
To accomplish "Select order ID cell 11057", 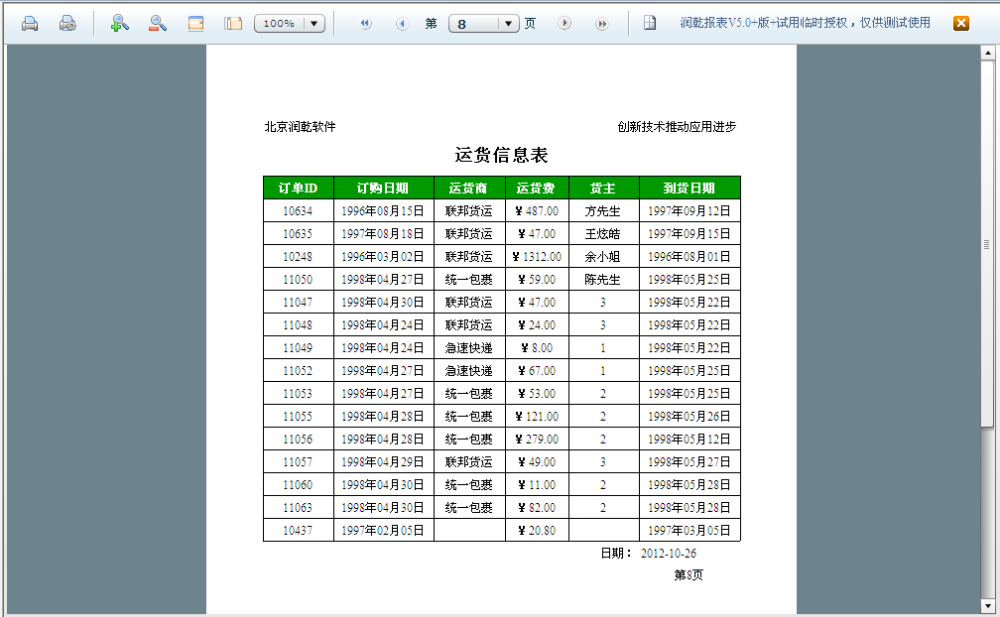I will pyautogui.click(x=298, y=462).
